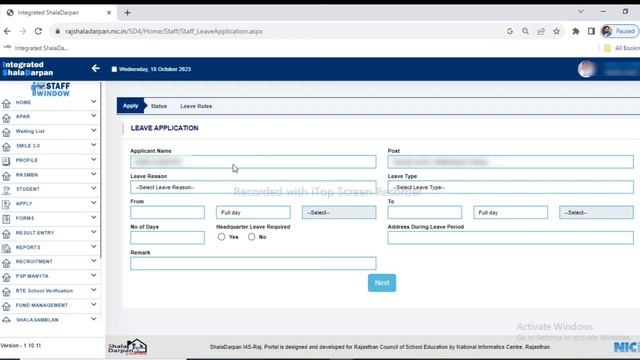Click the Shala Darpan footer logo
This screenshot has width=640, height=360.
pyautogui.click(x=127, y=347)
